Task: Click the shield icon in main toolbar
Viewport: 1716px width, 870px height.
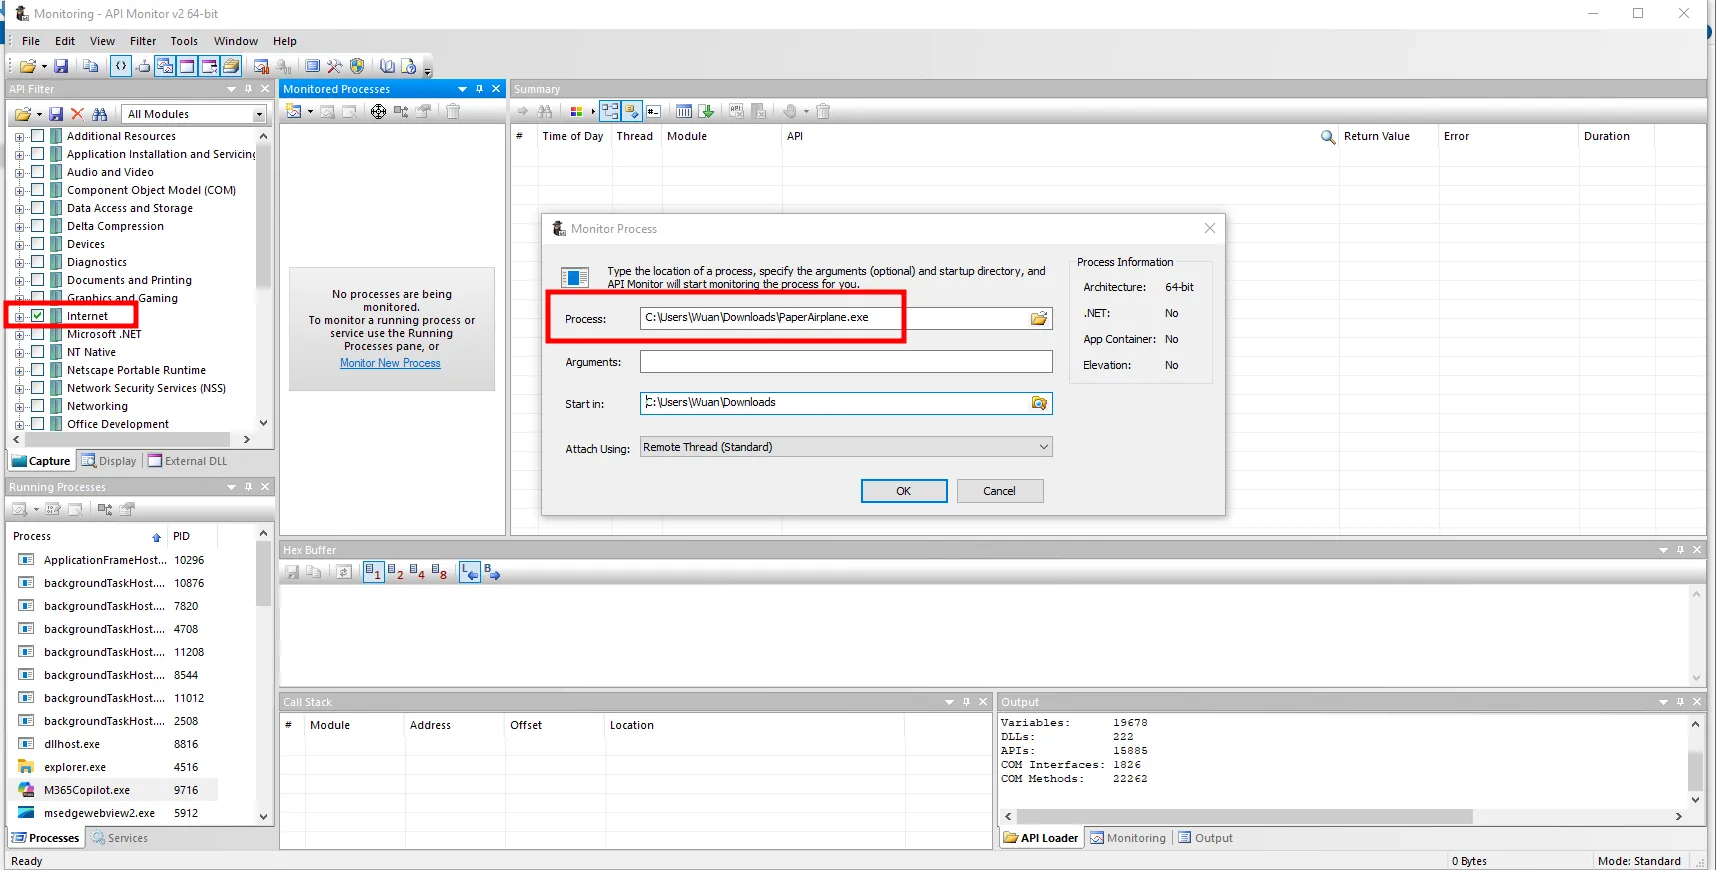Action: coord(357,66)
